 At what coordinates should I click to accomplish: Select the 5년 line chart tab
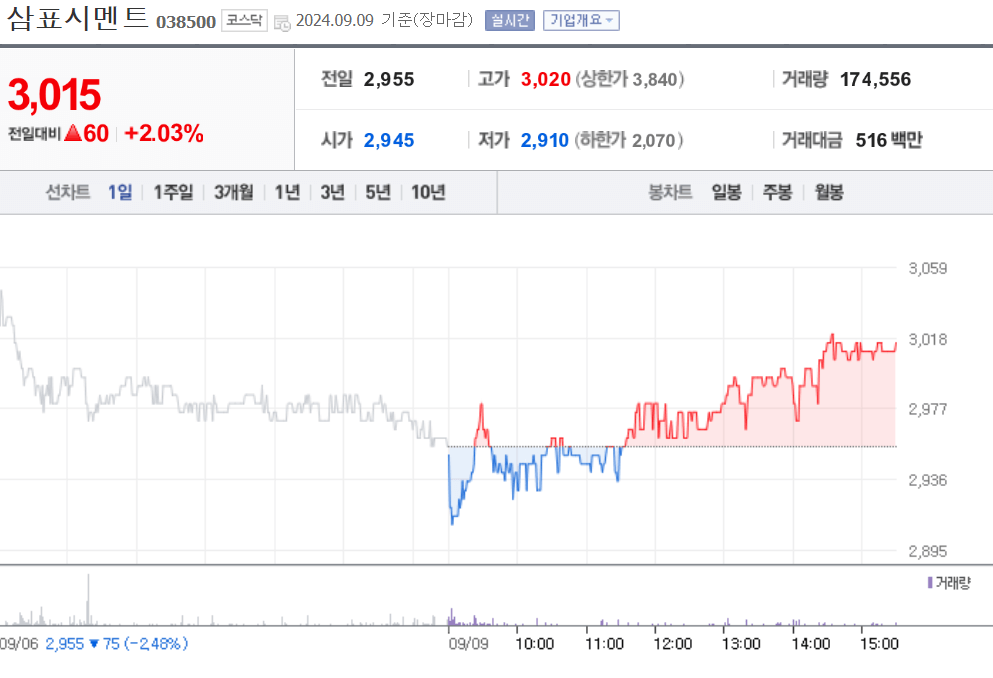click(378, 192)
